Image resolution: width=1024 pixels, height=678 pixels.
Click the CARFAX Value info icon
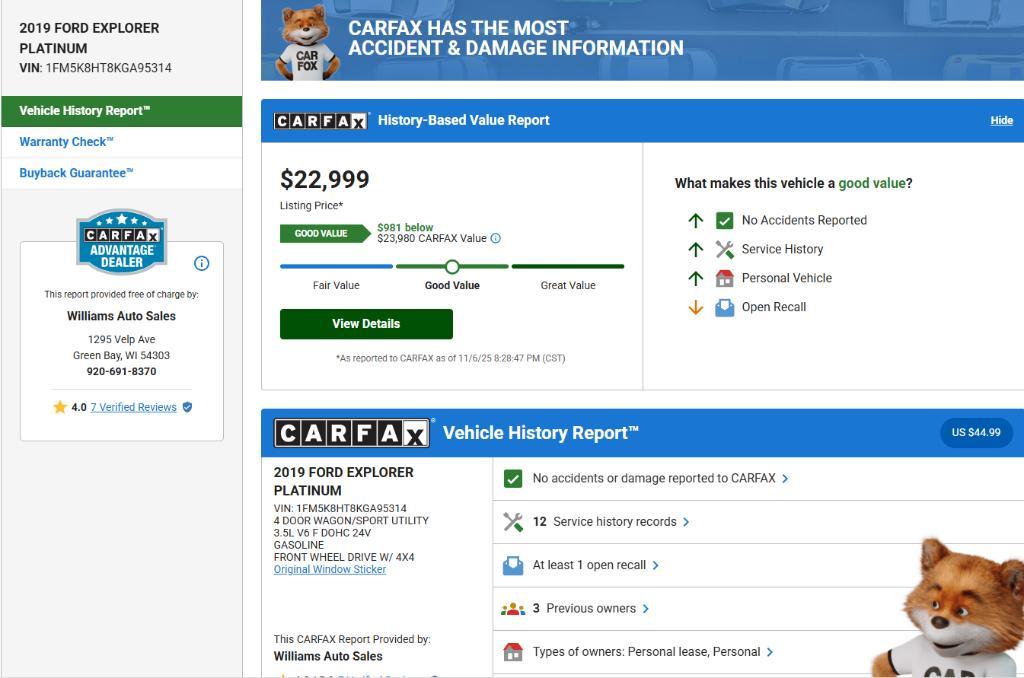(496, 238)
